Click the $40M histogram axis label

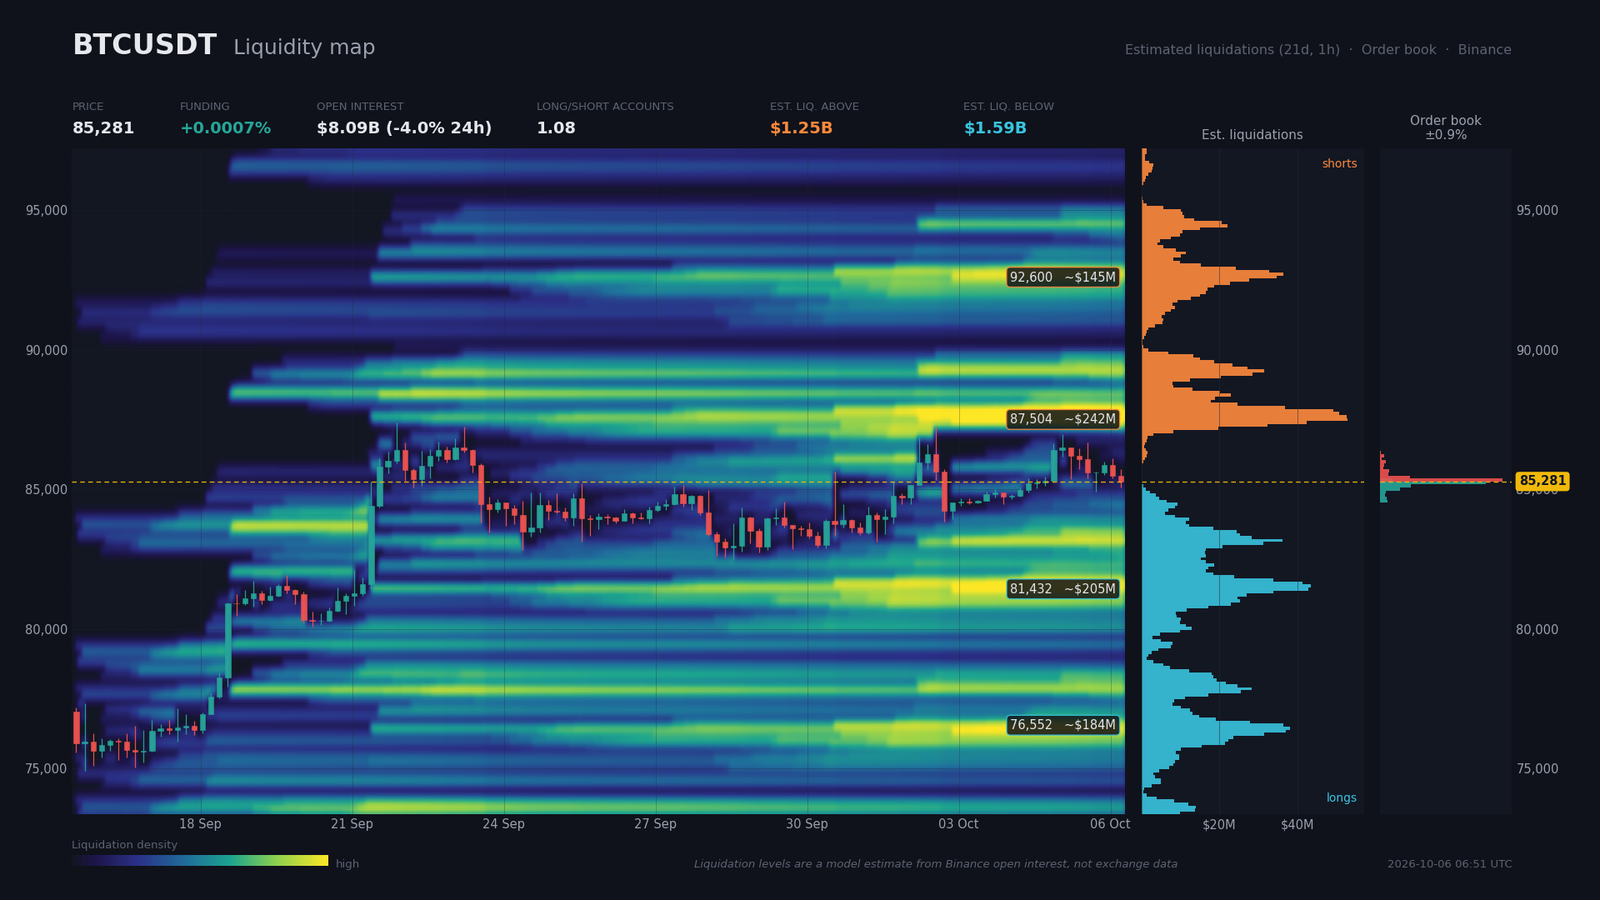coord(1297,825)
